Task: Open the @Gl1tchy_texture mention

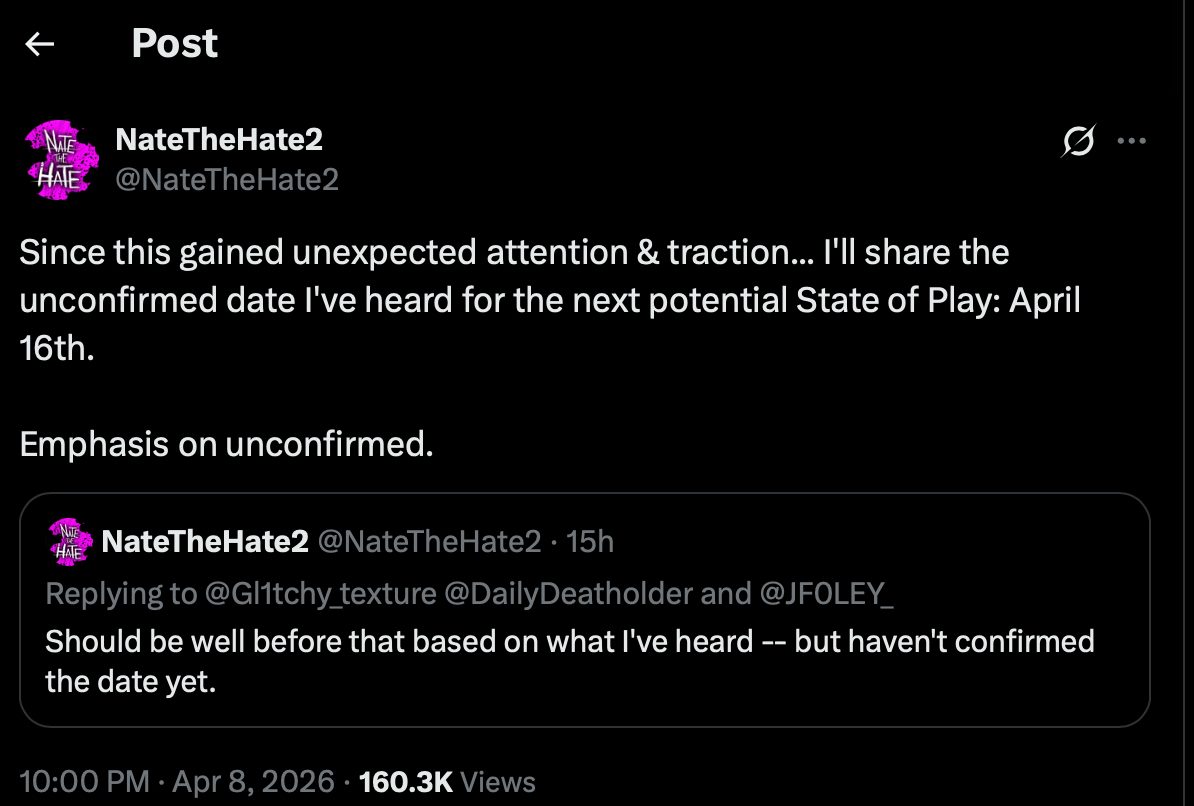Action: pos(320,593)
